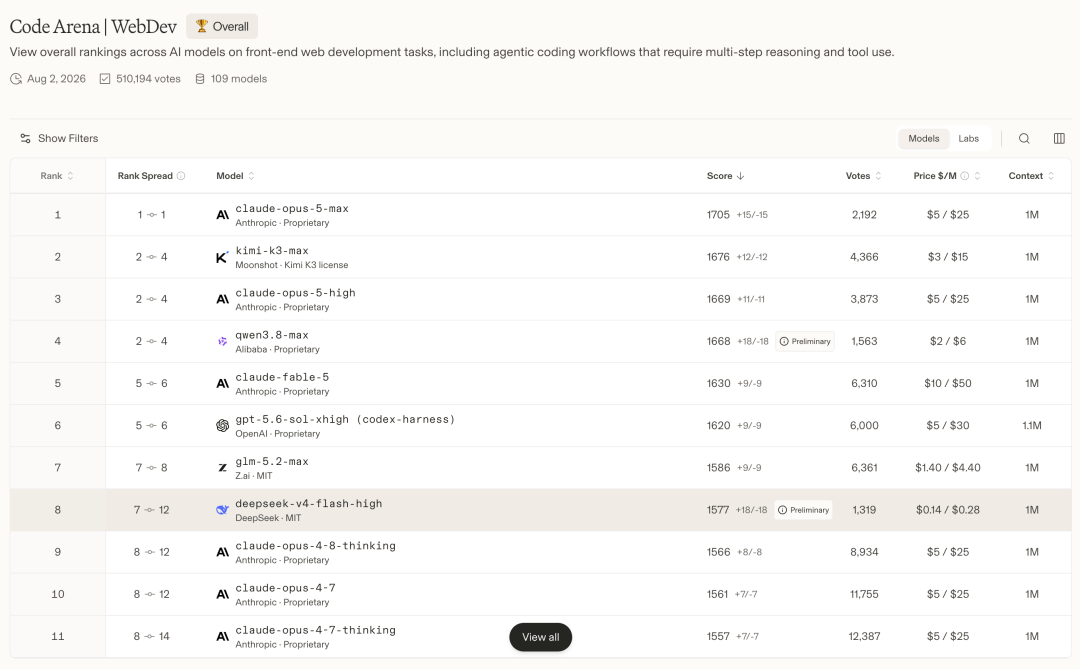
Task: Open the claude-opus-5-max model link
Action: [x=292, y=208]
